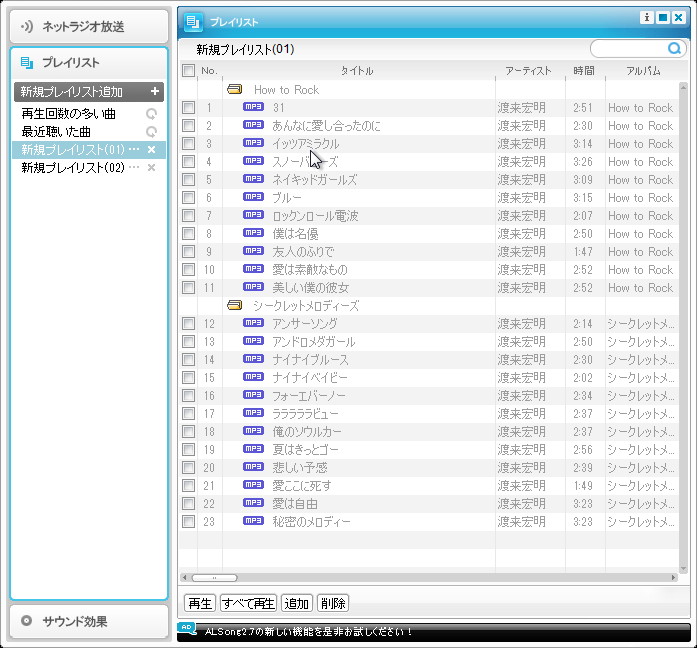
Task: Click MP3 icon for 秘密のメロディー
Action: (x=253, y=520)
